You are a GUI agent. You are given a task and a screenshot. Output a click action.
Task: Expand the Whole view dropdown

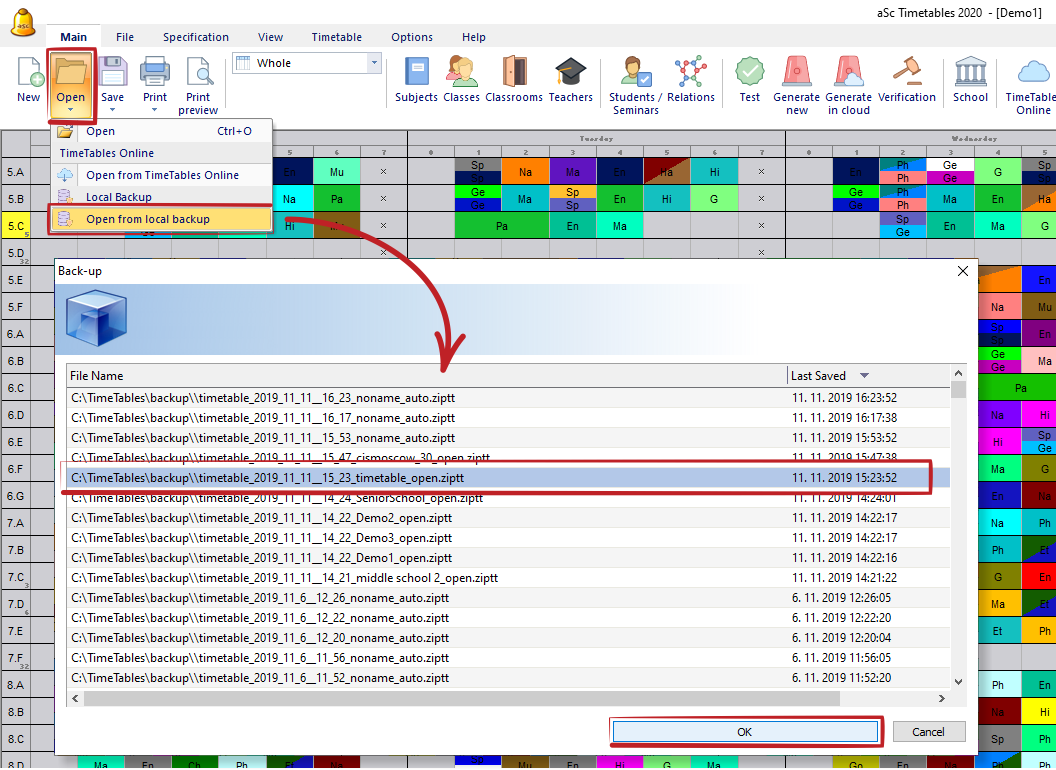pyautogui.click(x=375, y=63)
